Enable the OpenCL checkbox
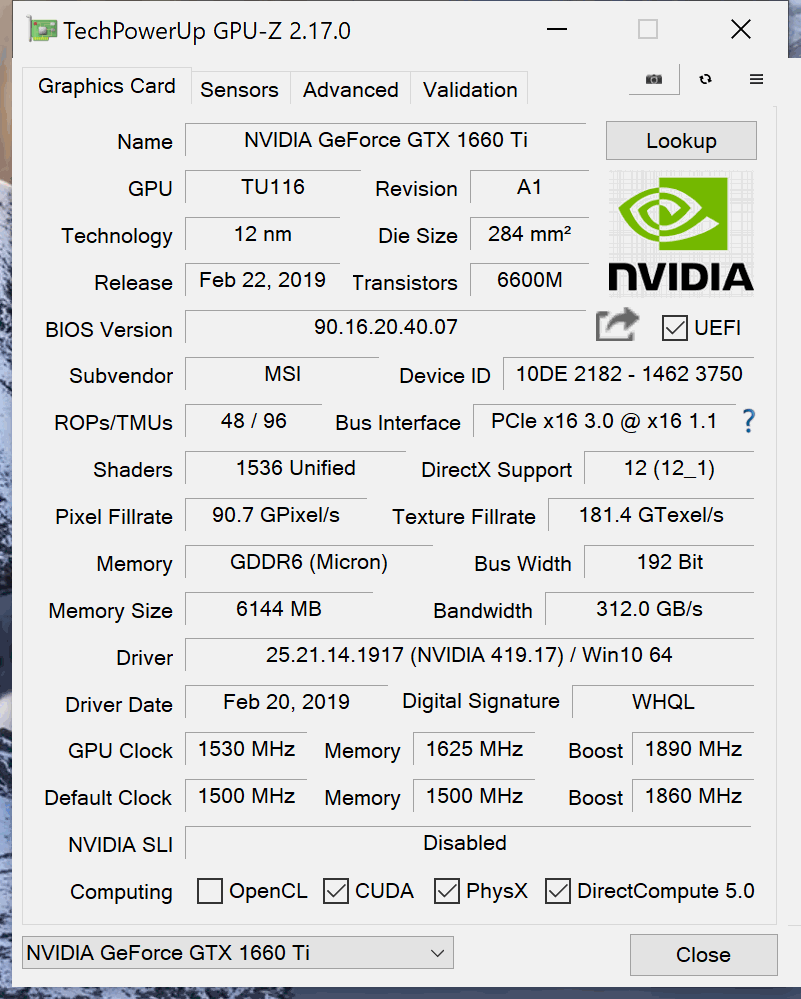This screenshot has width=801, height=999. 210,891
